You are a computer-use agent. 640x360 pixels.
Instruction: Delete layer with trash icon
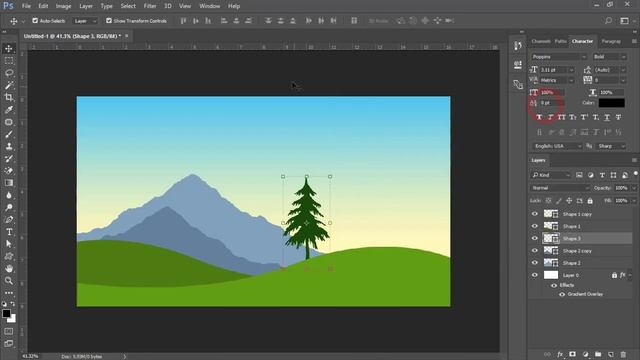[x=623, y=354]
